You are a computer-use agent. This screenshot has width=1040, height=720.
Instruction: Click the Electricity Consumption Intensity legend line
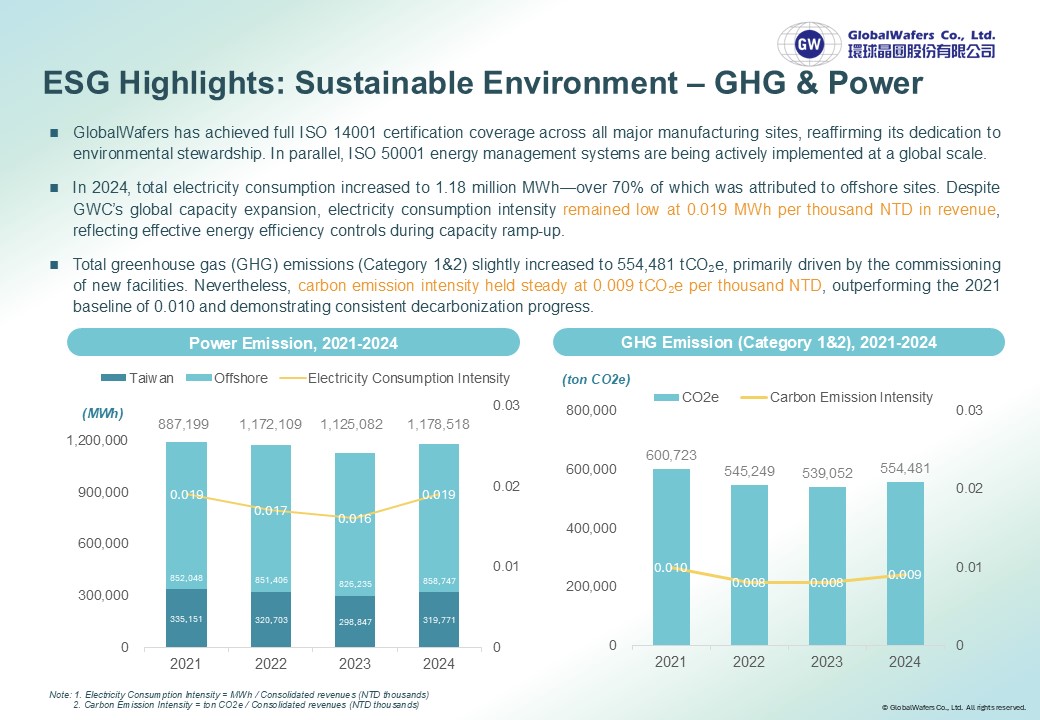[293, 378]
